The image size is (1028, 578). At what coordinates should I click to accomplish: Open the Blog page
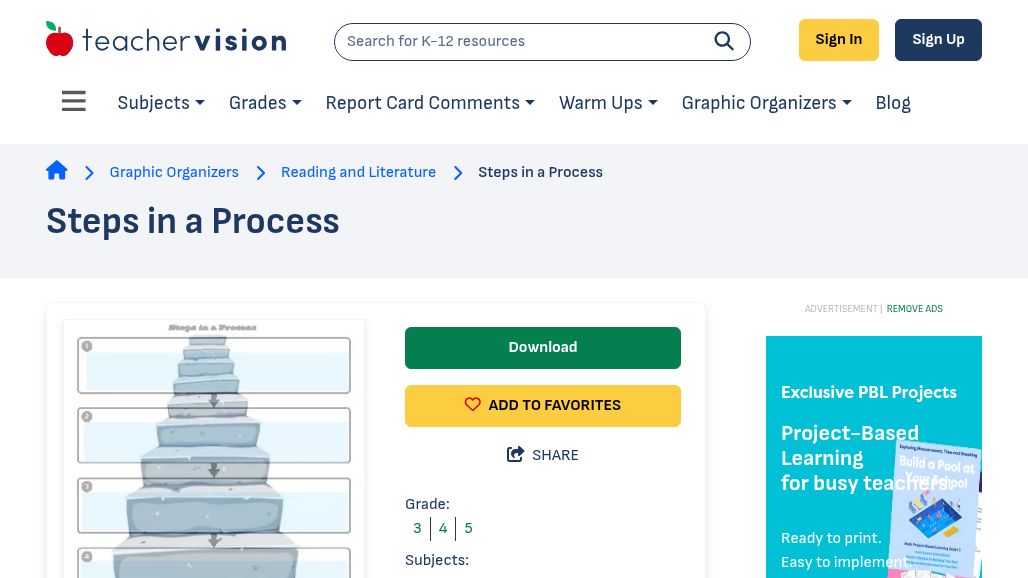click(892, 103)
